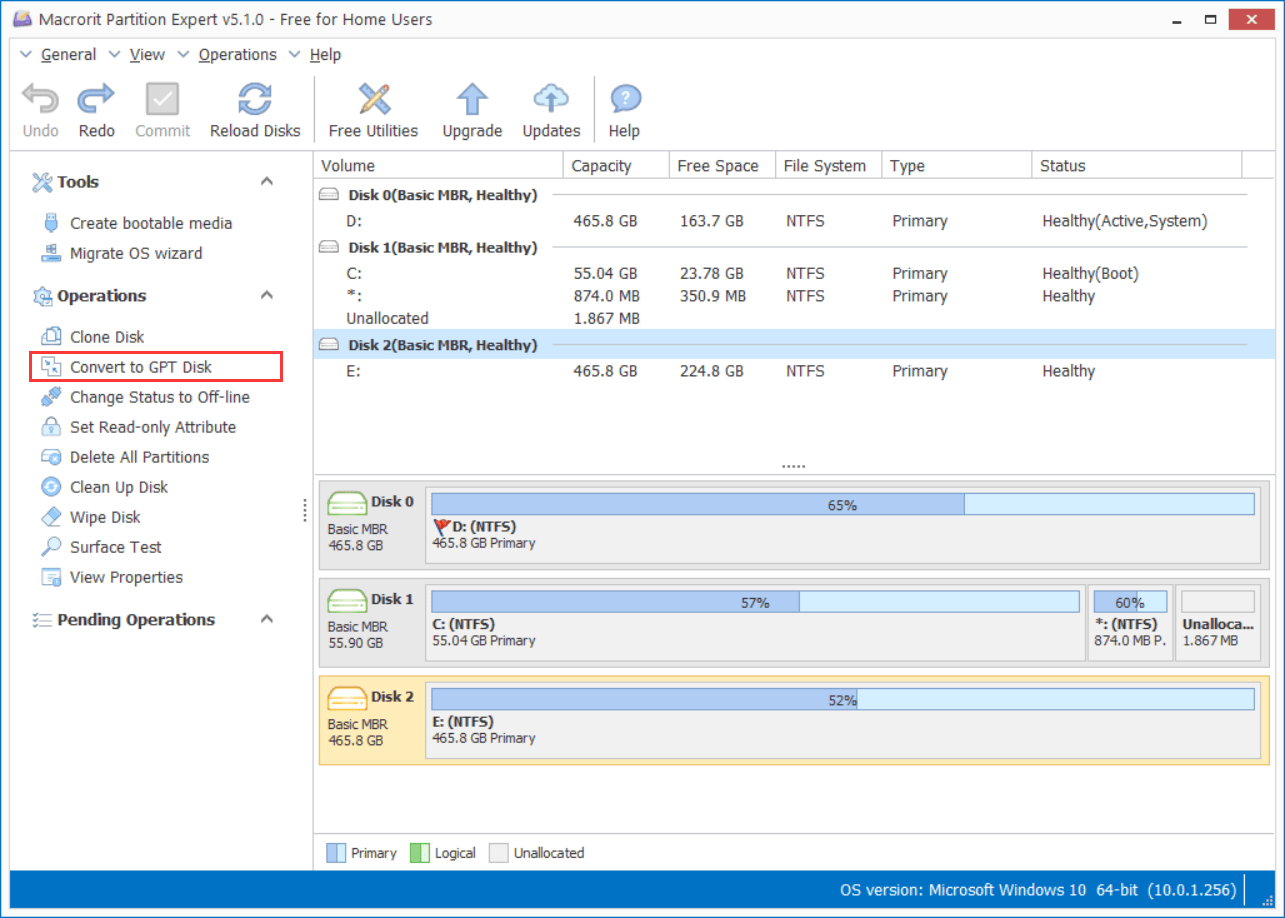This screenshot has height=918, width=1285.
Task: Open the dropdown arrow before View
Action: point(114,55)
